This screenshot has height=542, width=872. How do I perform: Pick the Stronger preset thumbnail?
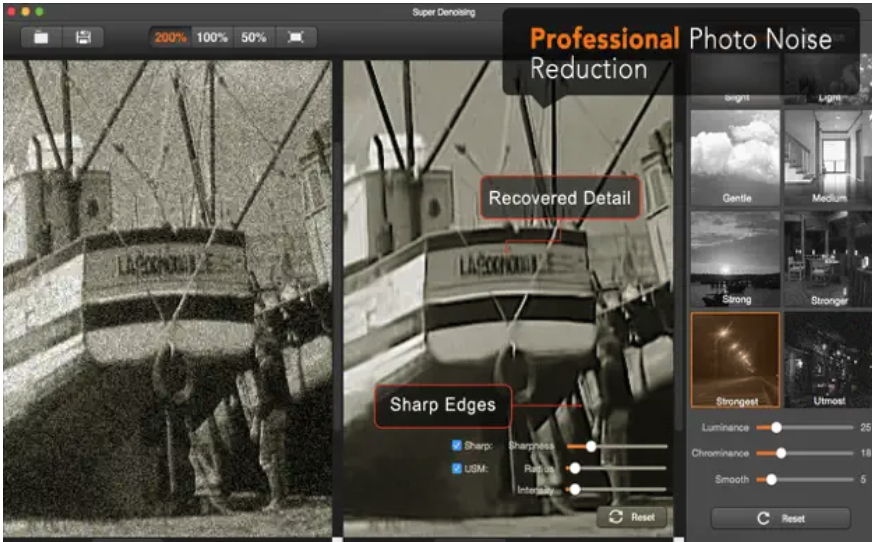point(827,258)
